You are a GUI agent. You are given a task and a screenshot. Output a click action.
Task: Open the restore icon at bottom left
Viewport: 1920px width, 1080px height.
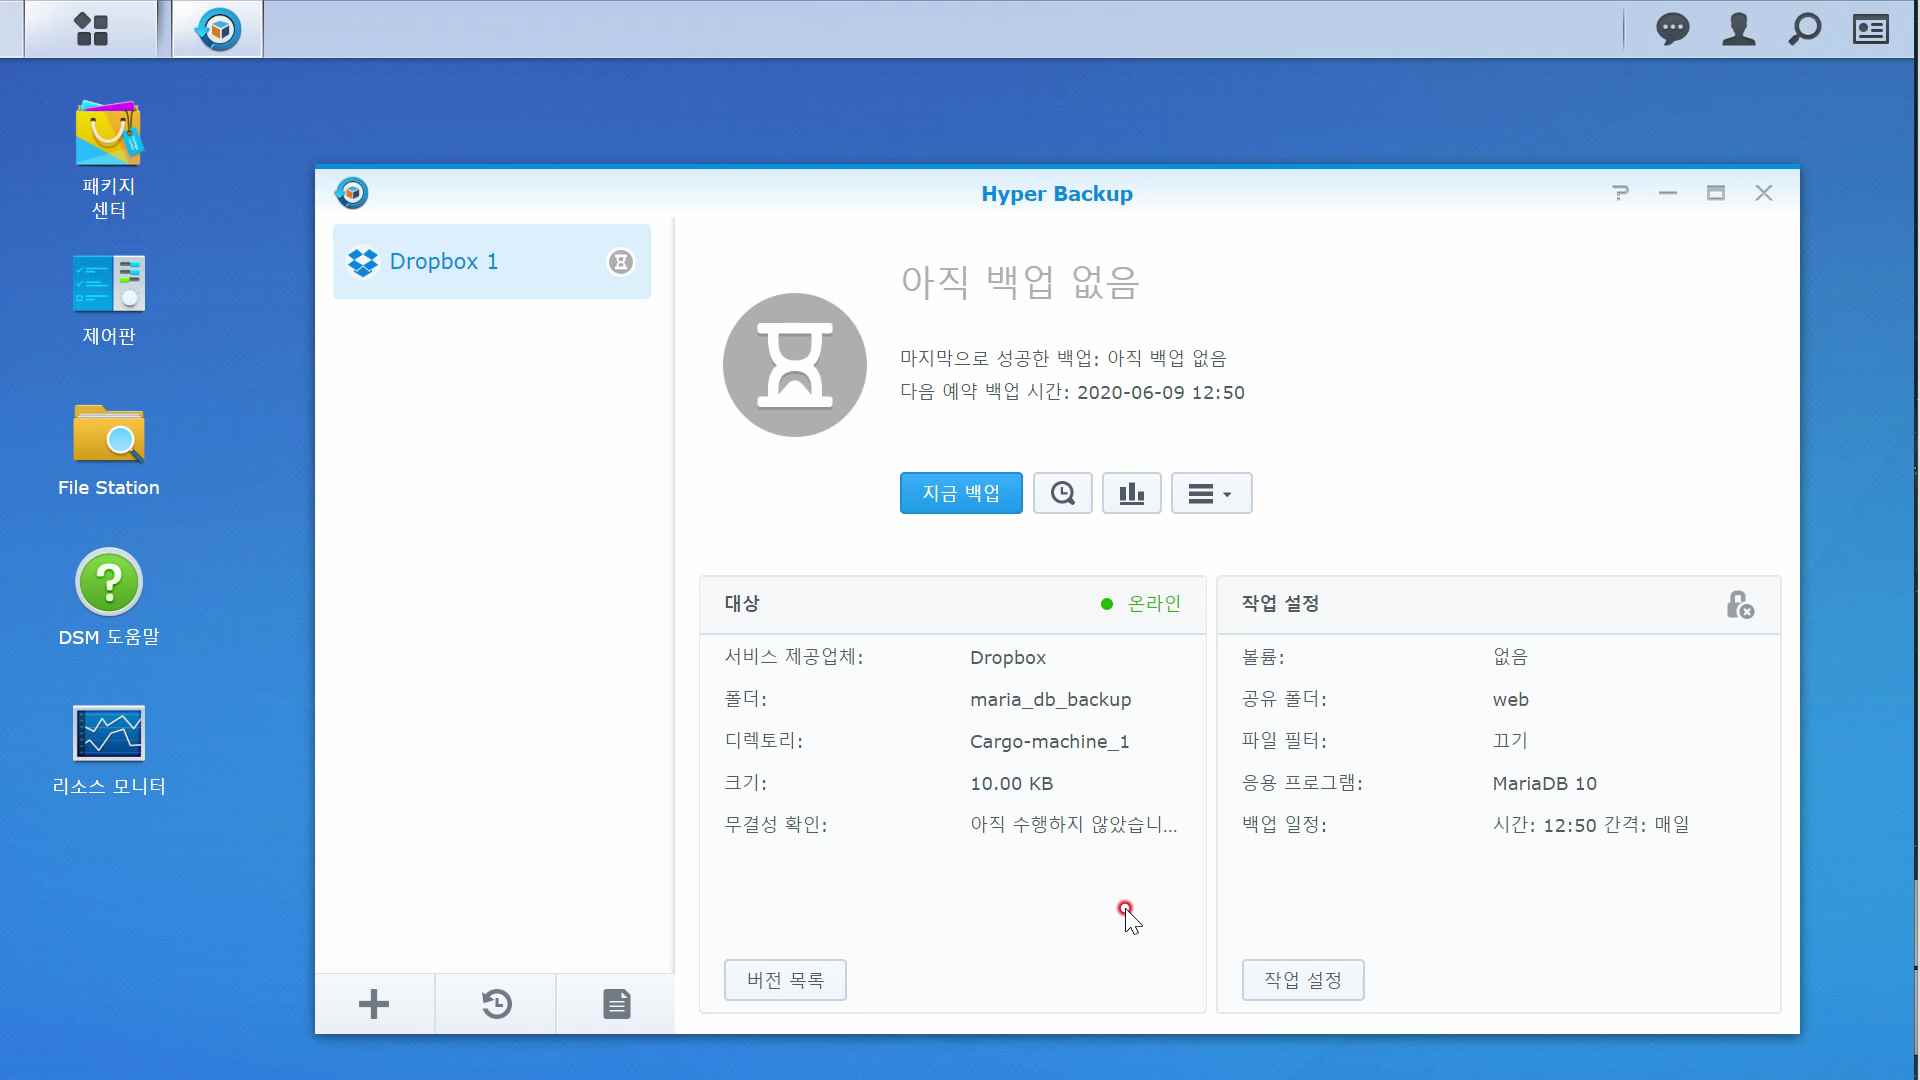496,1004
